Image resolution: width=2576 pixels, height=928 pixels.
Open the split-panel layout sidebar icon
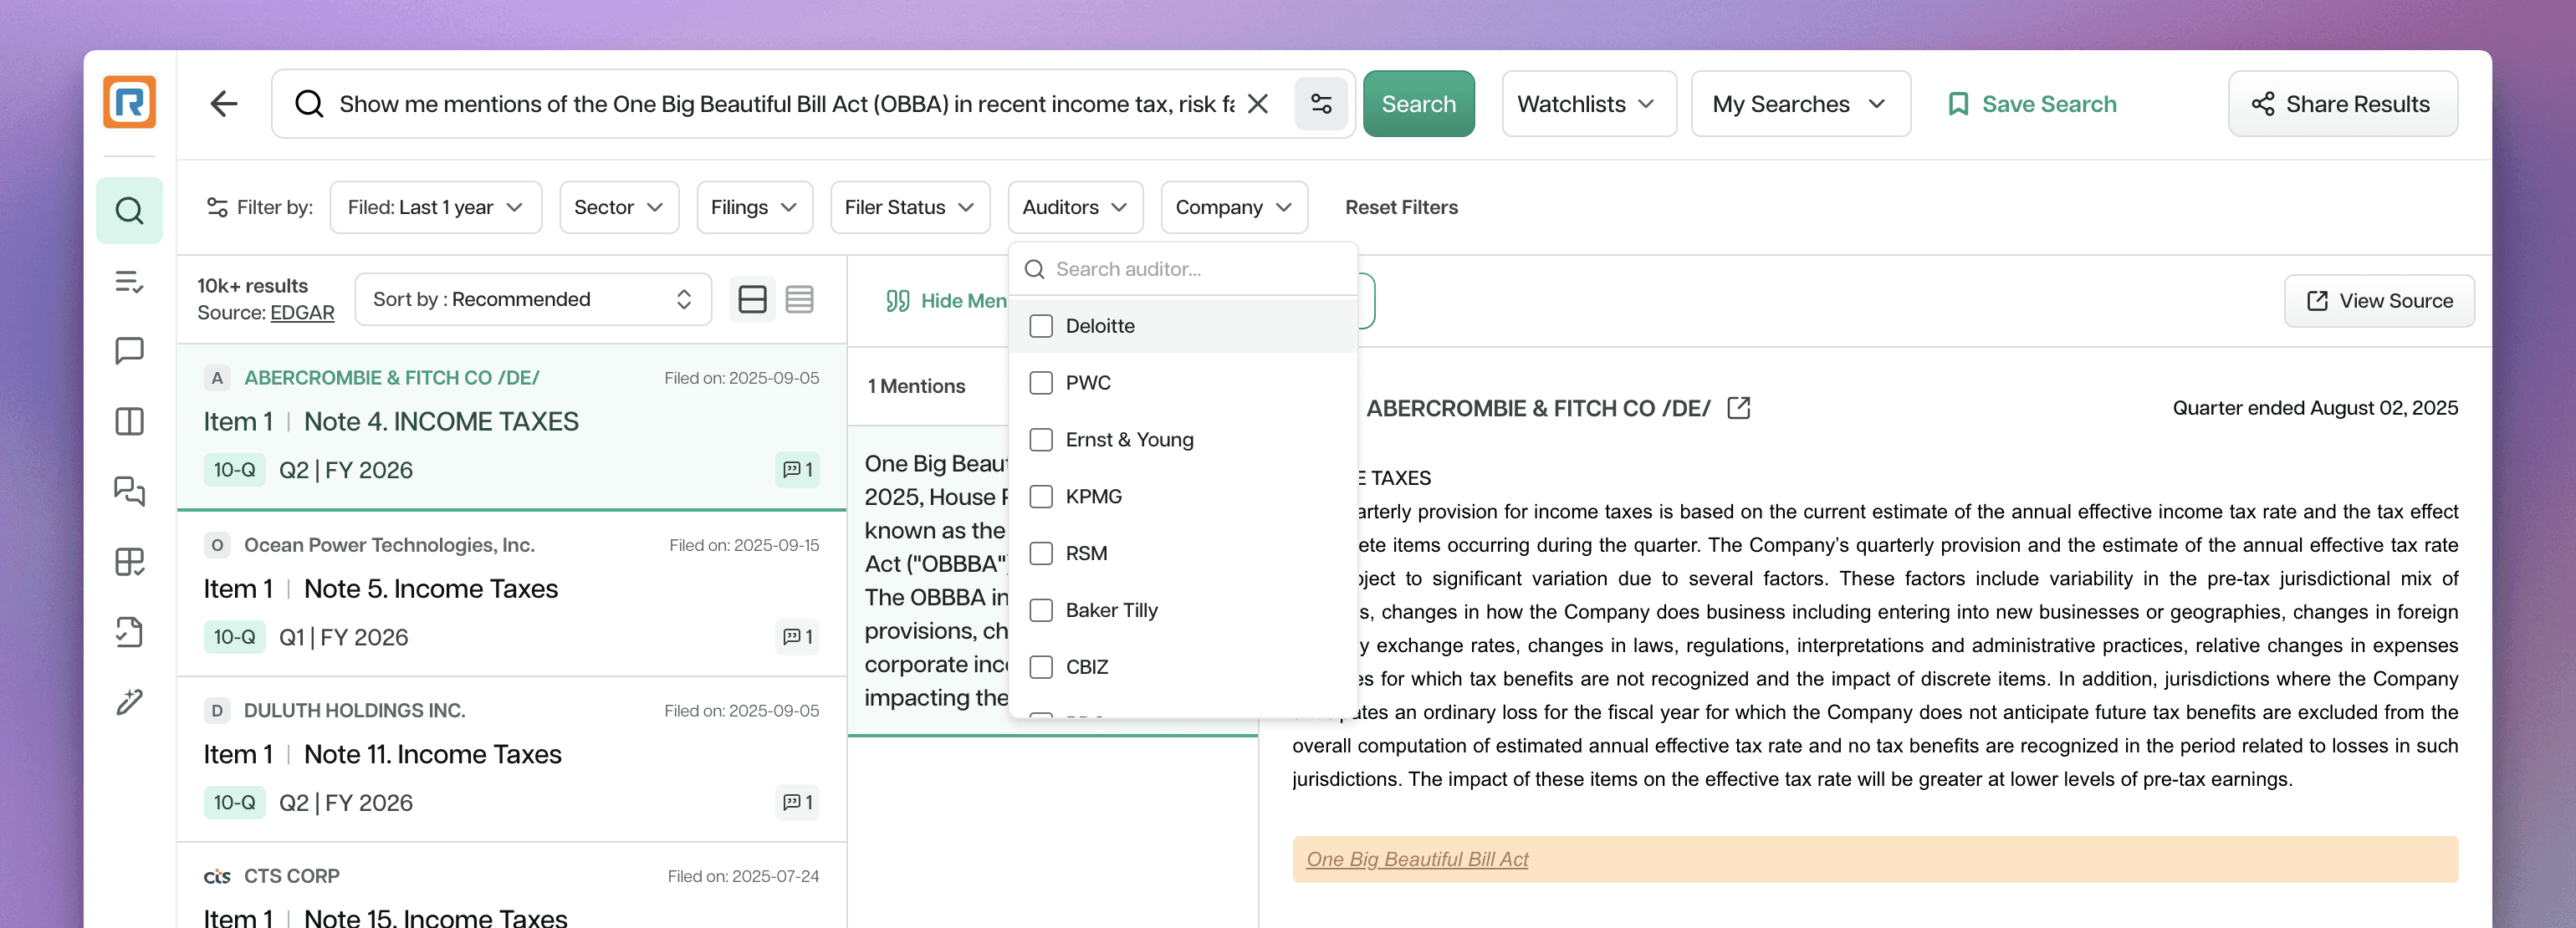(x=129, y=421)
